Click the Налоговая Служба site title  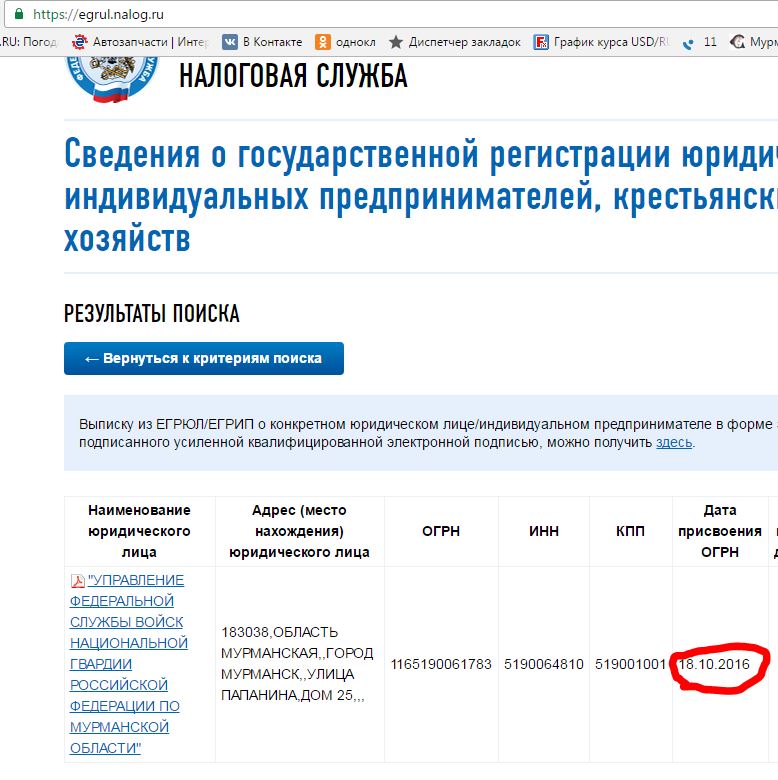coord(293,76)
